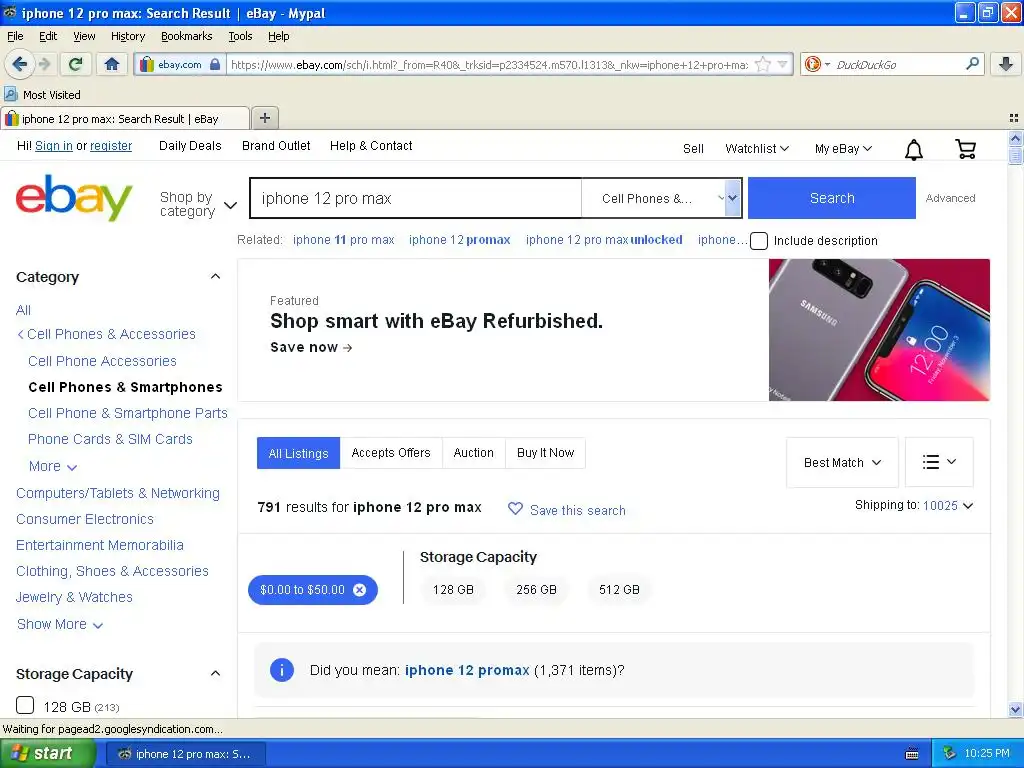
Task: Change the Shipping to 10025 zip dropdown
Action: 947,505
